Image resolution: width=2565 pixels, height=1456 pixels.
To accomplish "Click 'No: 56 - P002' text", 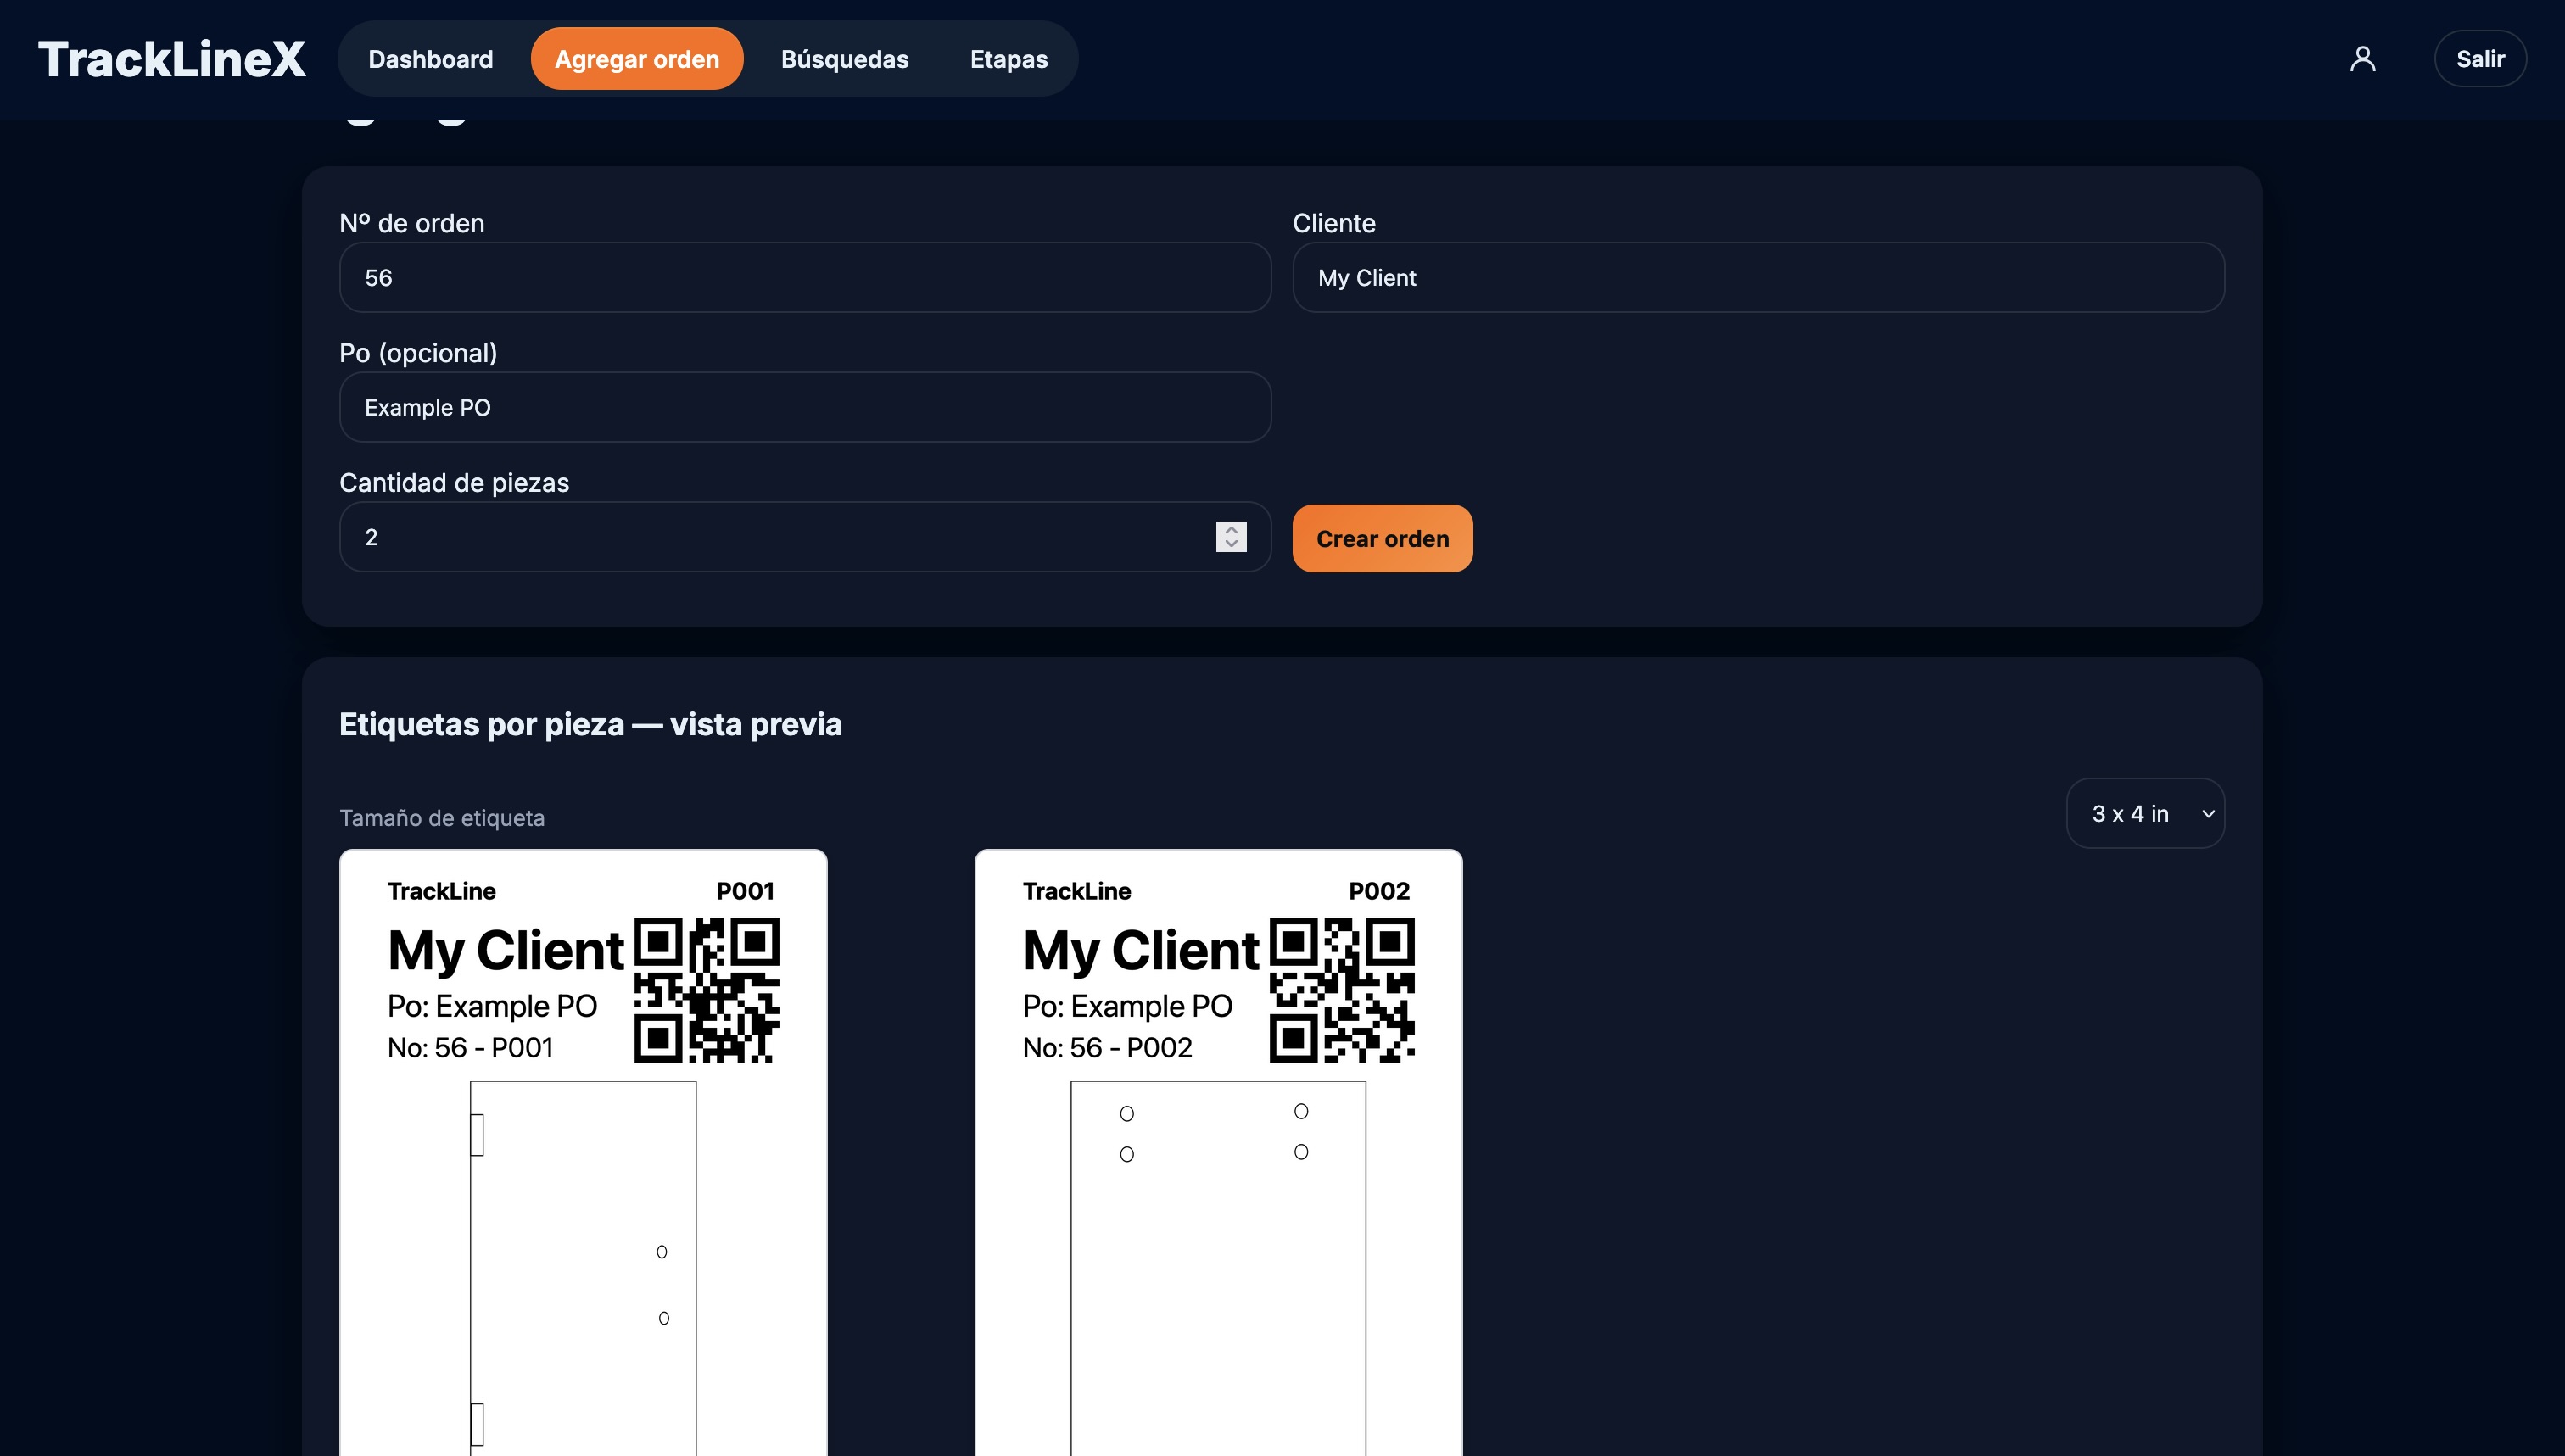I will pos(1107,1048).
